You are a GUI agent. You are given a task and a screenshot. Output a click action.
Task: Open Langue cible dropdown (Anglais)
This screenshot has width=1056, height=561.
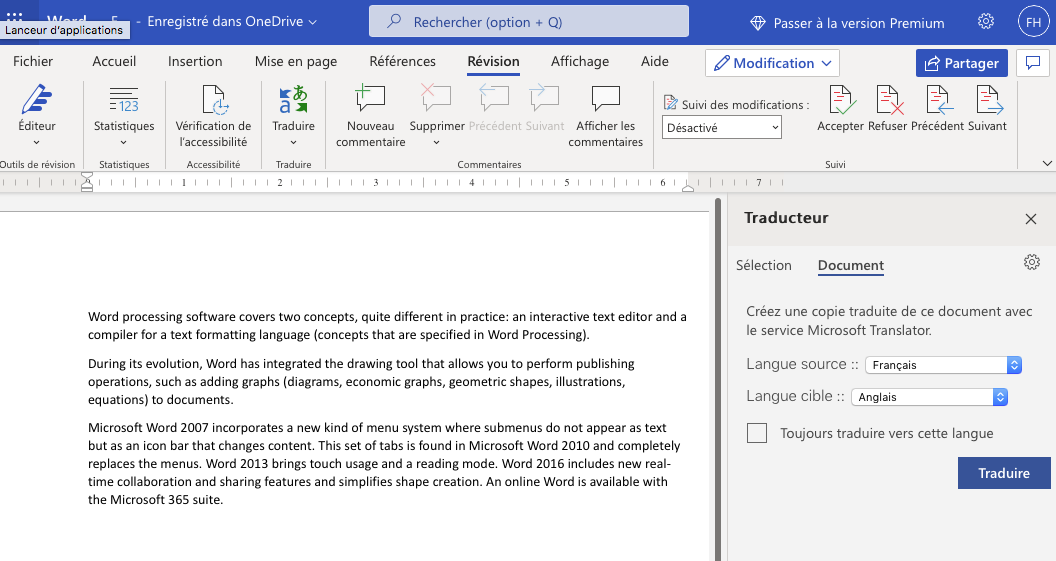[929, 397]
